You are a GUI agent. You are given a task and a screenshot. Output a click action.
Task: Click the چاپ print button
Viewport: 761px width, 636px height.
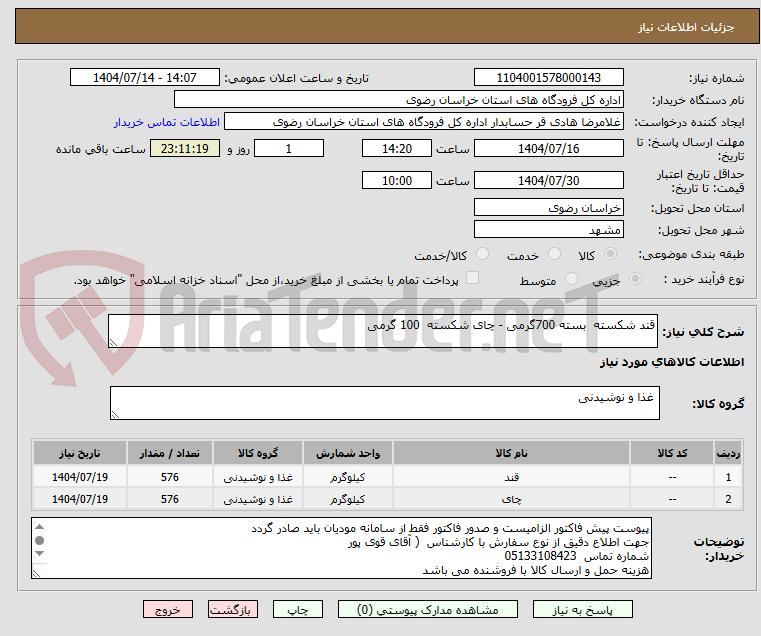pos(298,609)
